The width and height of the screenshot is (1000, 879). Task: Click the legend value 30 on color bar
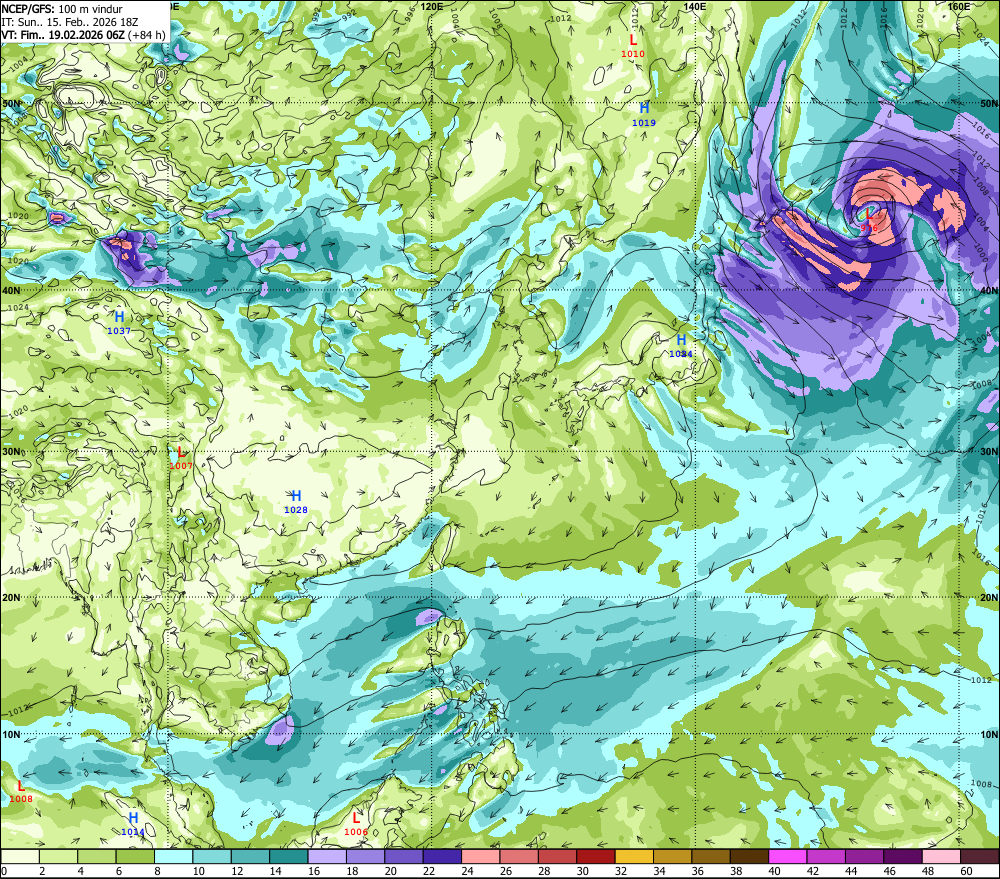582,871
